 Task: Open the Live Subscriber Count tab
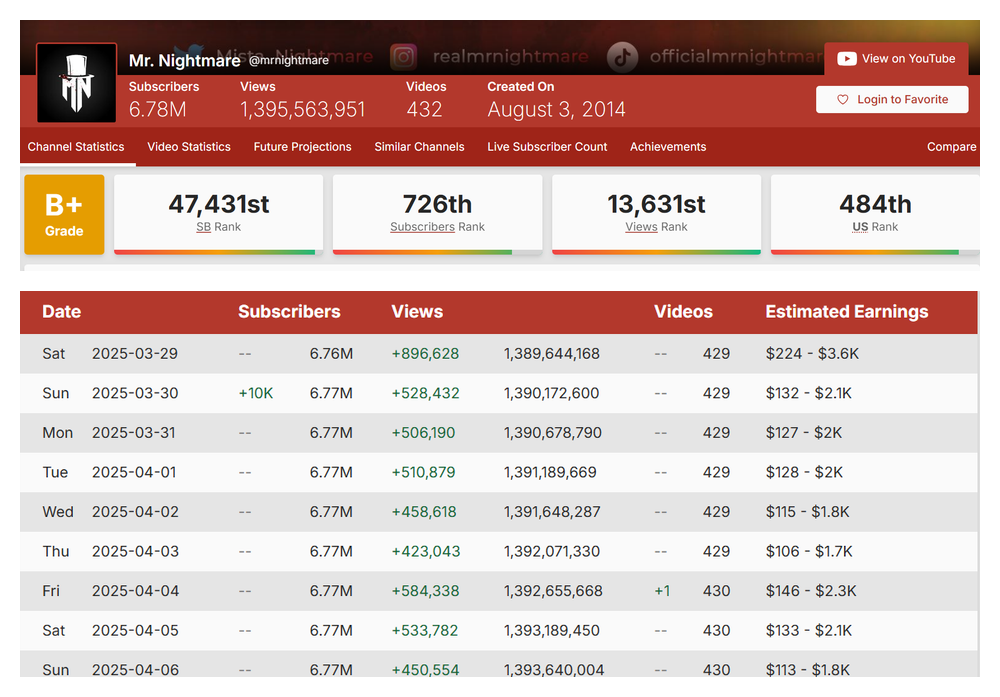point(547,147)
